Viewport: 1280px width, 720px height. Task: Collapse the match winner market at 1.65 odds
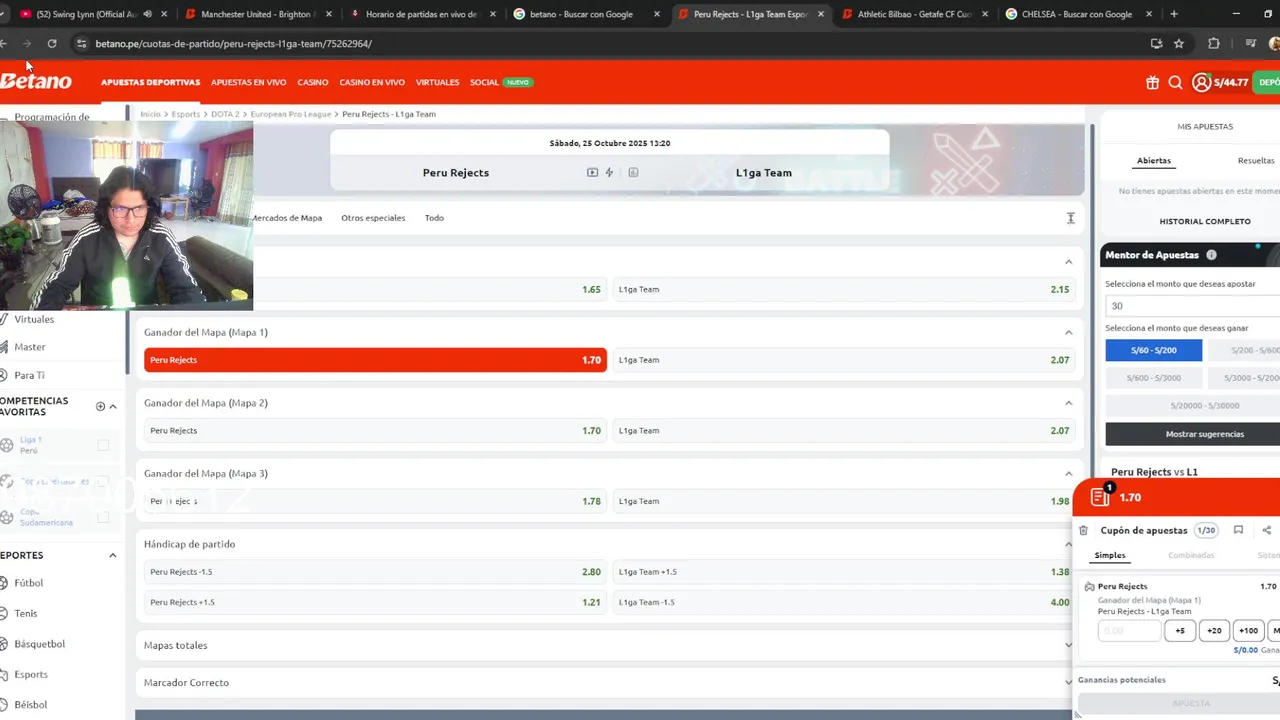[1068, 262]
